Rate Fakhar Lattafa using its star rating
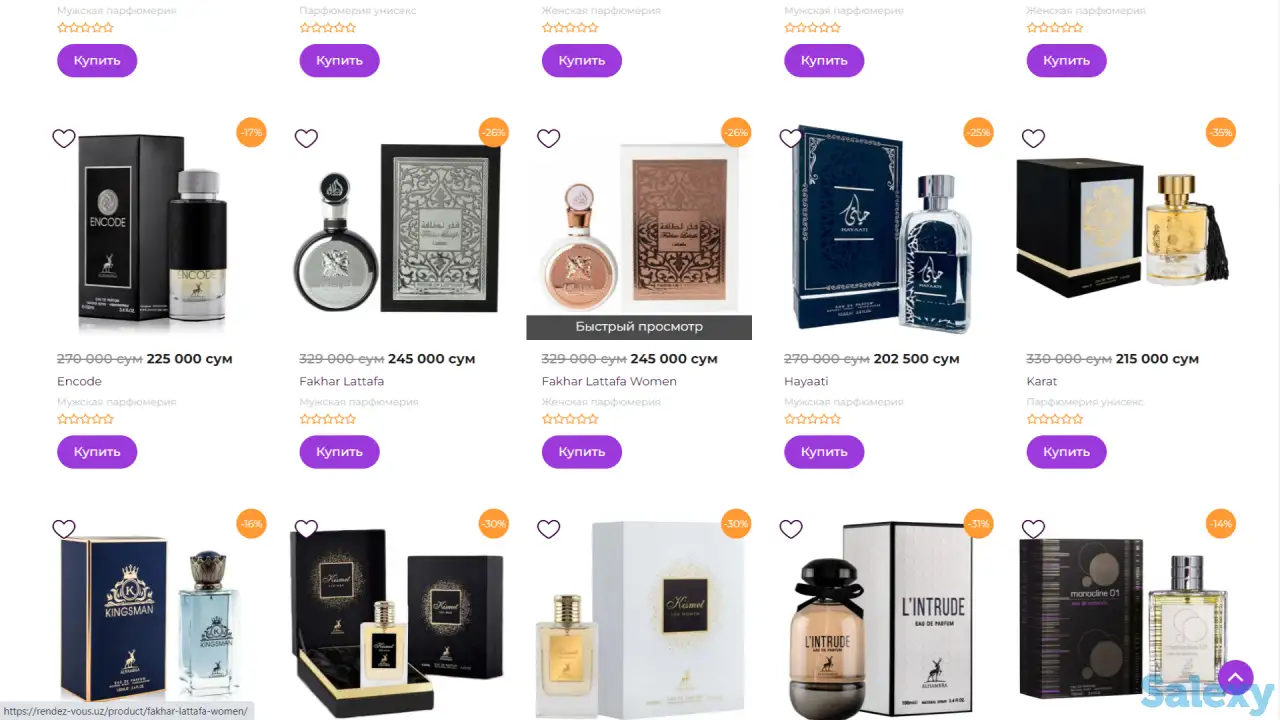This screenshot has height=720, width=1280. pos(327,420)
